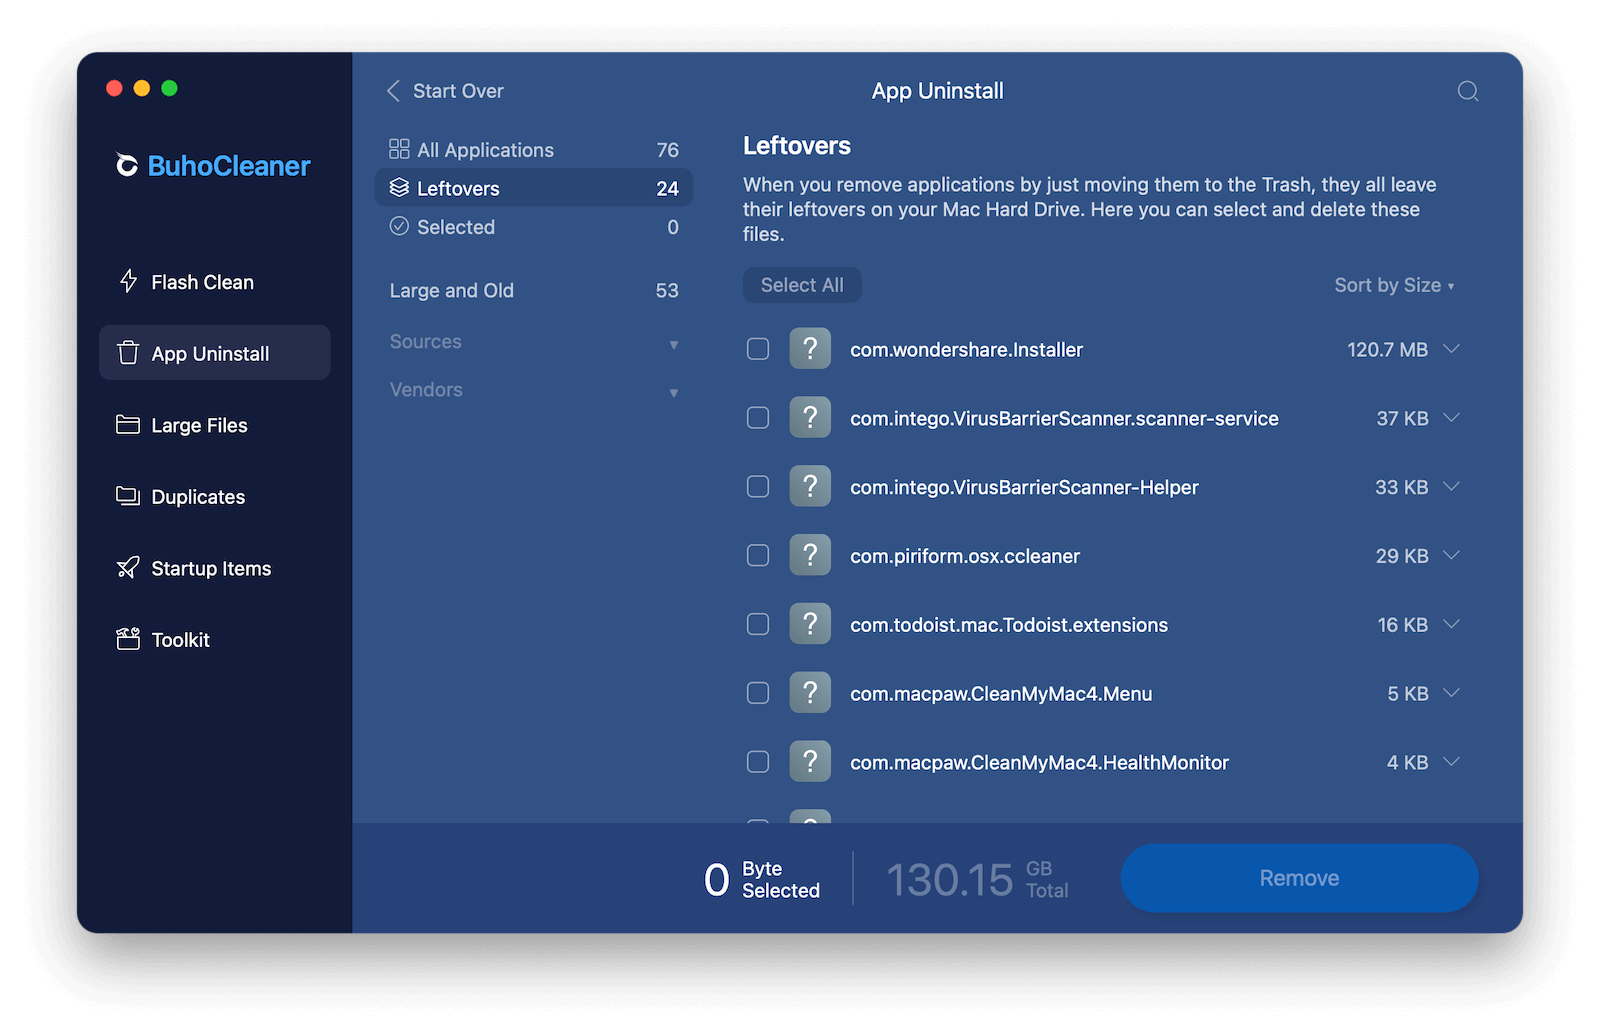The image size is (1600, 1035).
Task: Show the Large and Old list
Action: tap(534, 290)
